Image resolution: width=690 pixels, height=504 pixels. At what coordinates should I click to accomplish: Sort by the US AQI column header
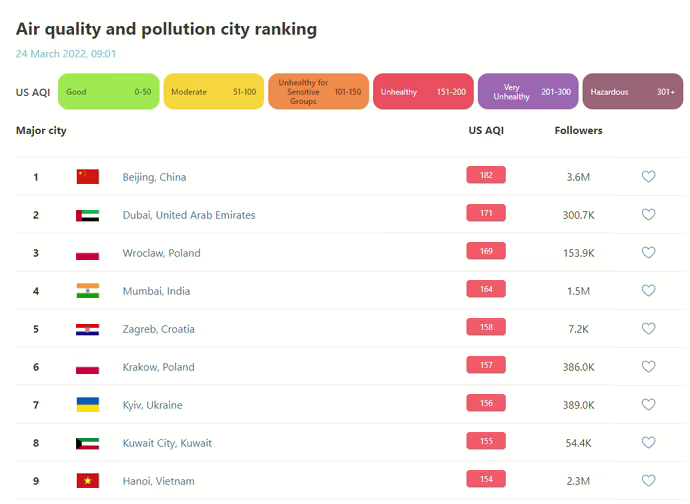486,130
